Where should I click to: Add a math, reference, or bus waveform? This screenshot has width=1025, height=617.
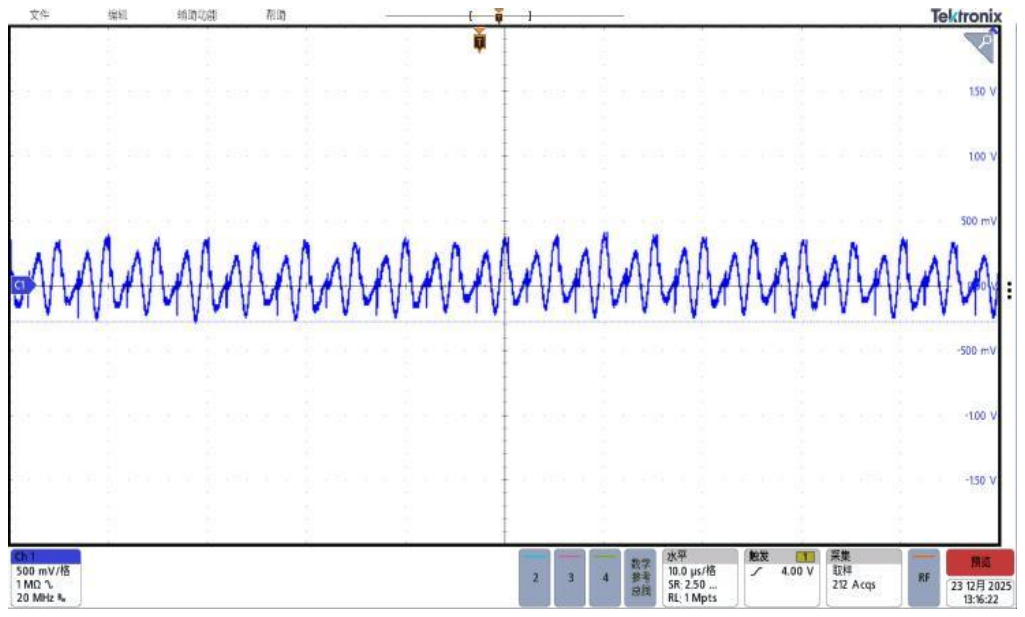[640, 578]
